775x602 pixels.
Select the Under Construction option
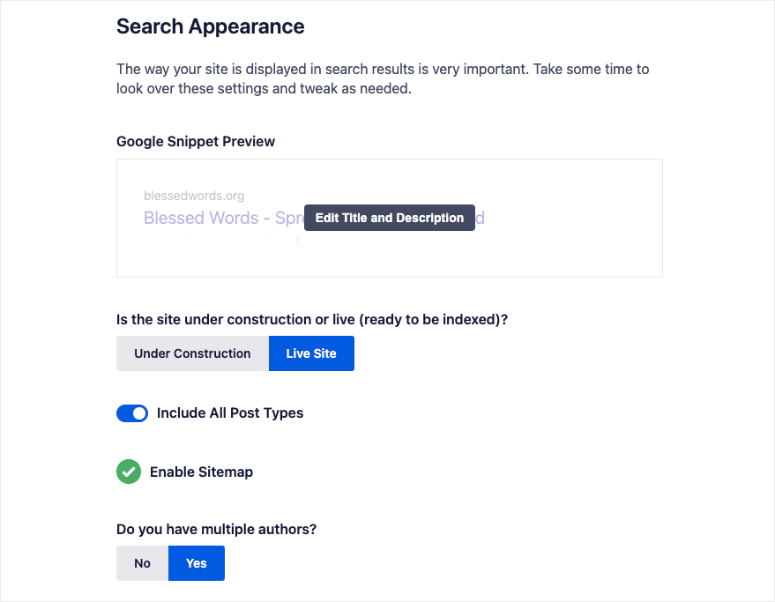[x=192, y=354]
